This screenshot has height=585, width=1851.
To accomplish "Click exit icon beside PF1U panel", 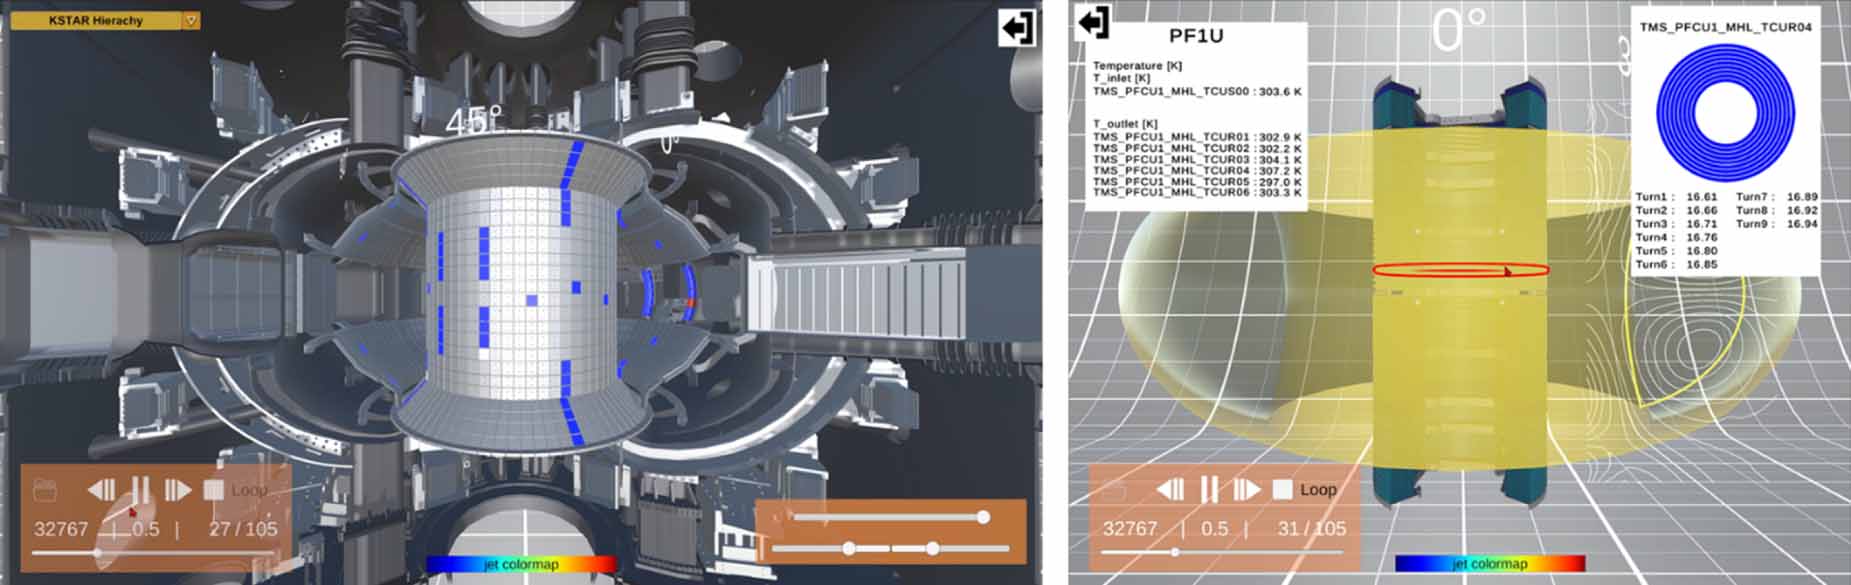I will point(1092,22).
